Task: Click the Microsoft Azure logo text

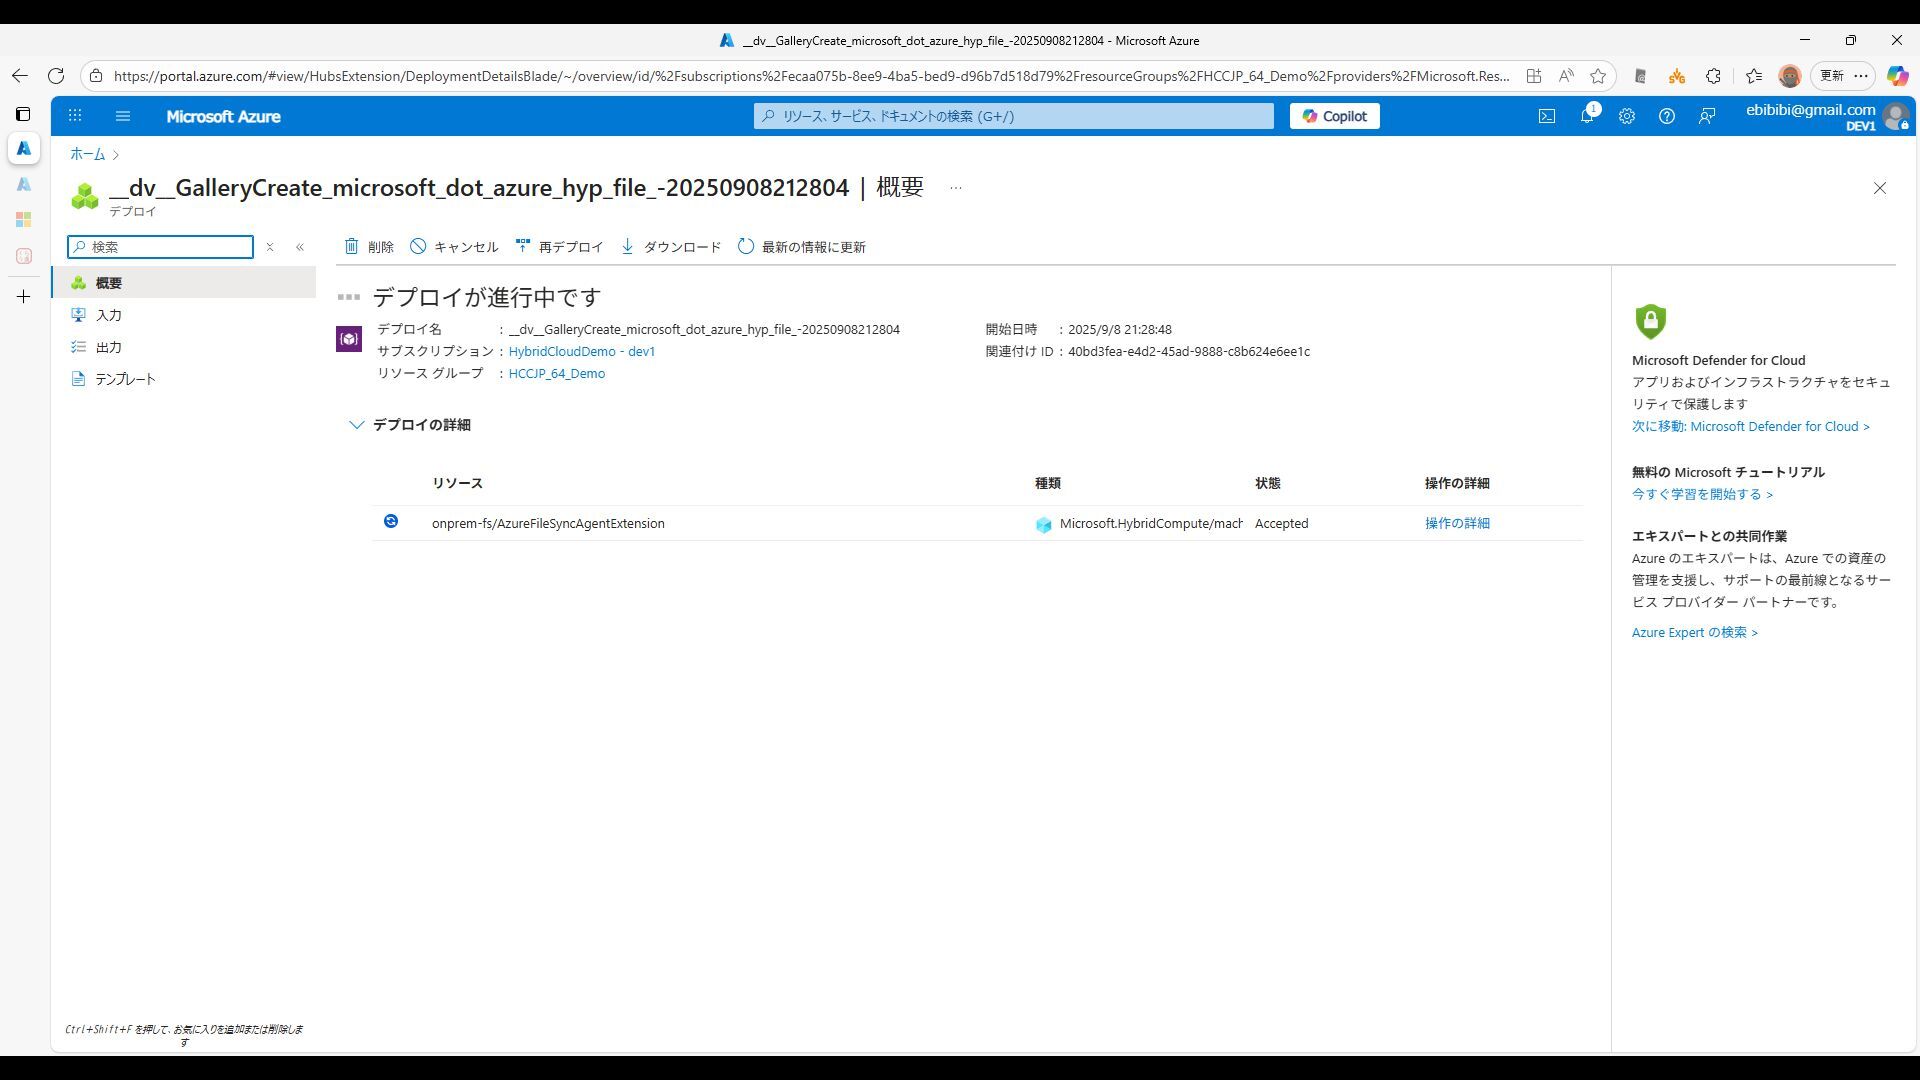Action: pos(223,116)
